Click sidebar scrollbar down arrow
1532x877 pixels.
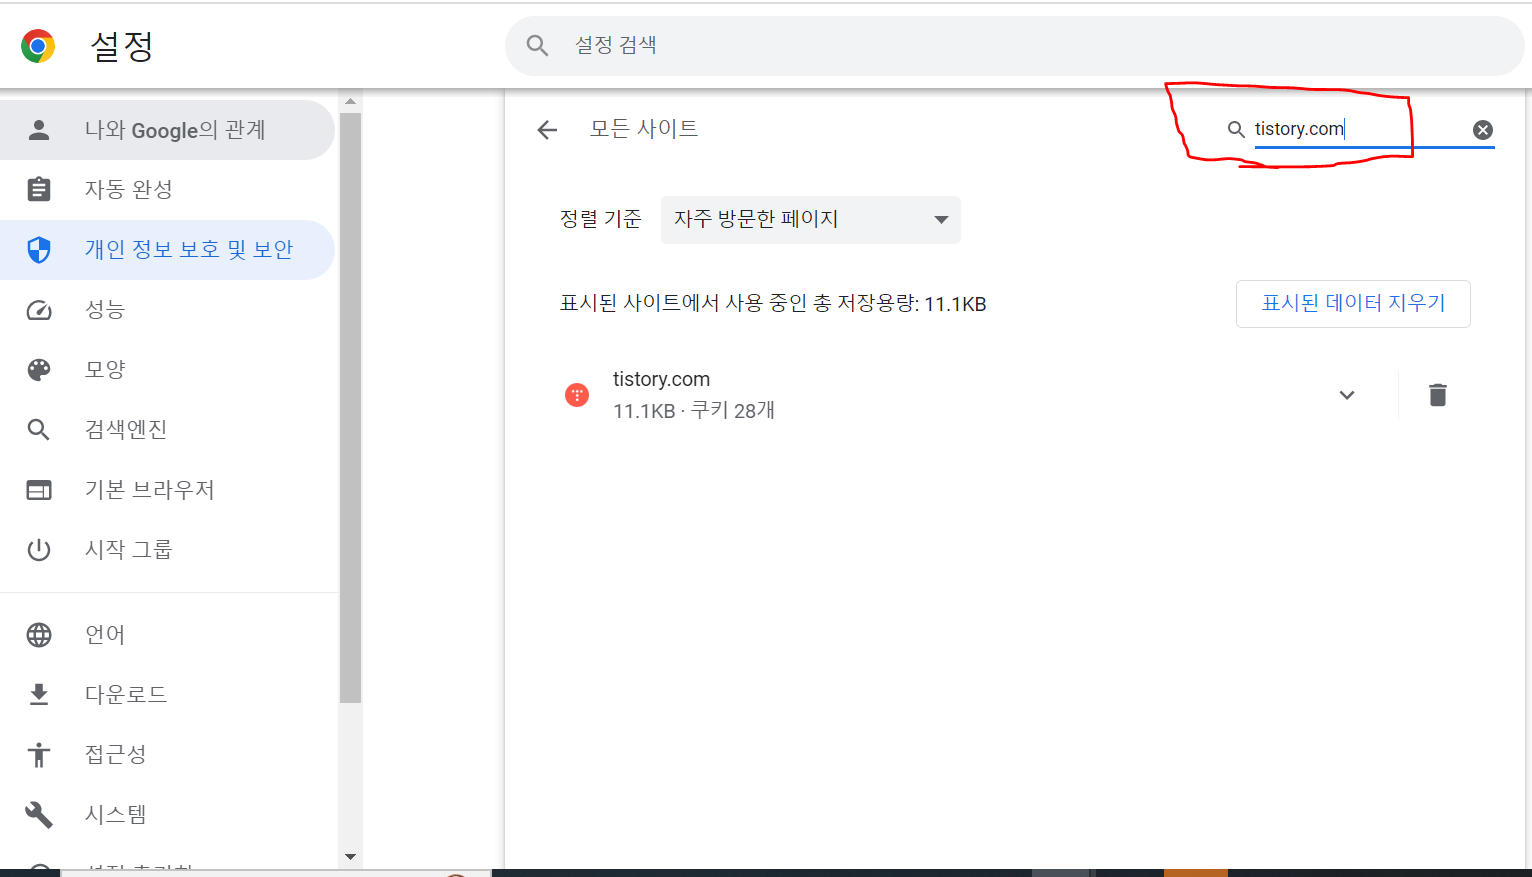pos(350,857)
